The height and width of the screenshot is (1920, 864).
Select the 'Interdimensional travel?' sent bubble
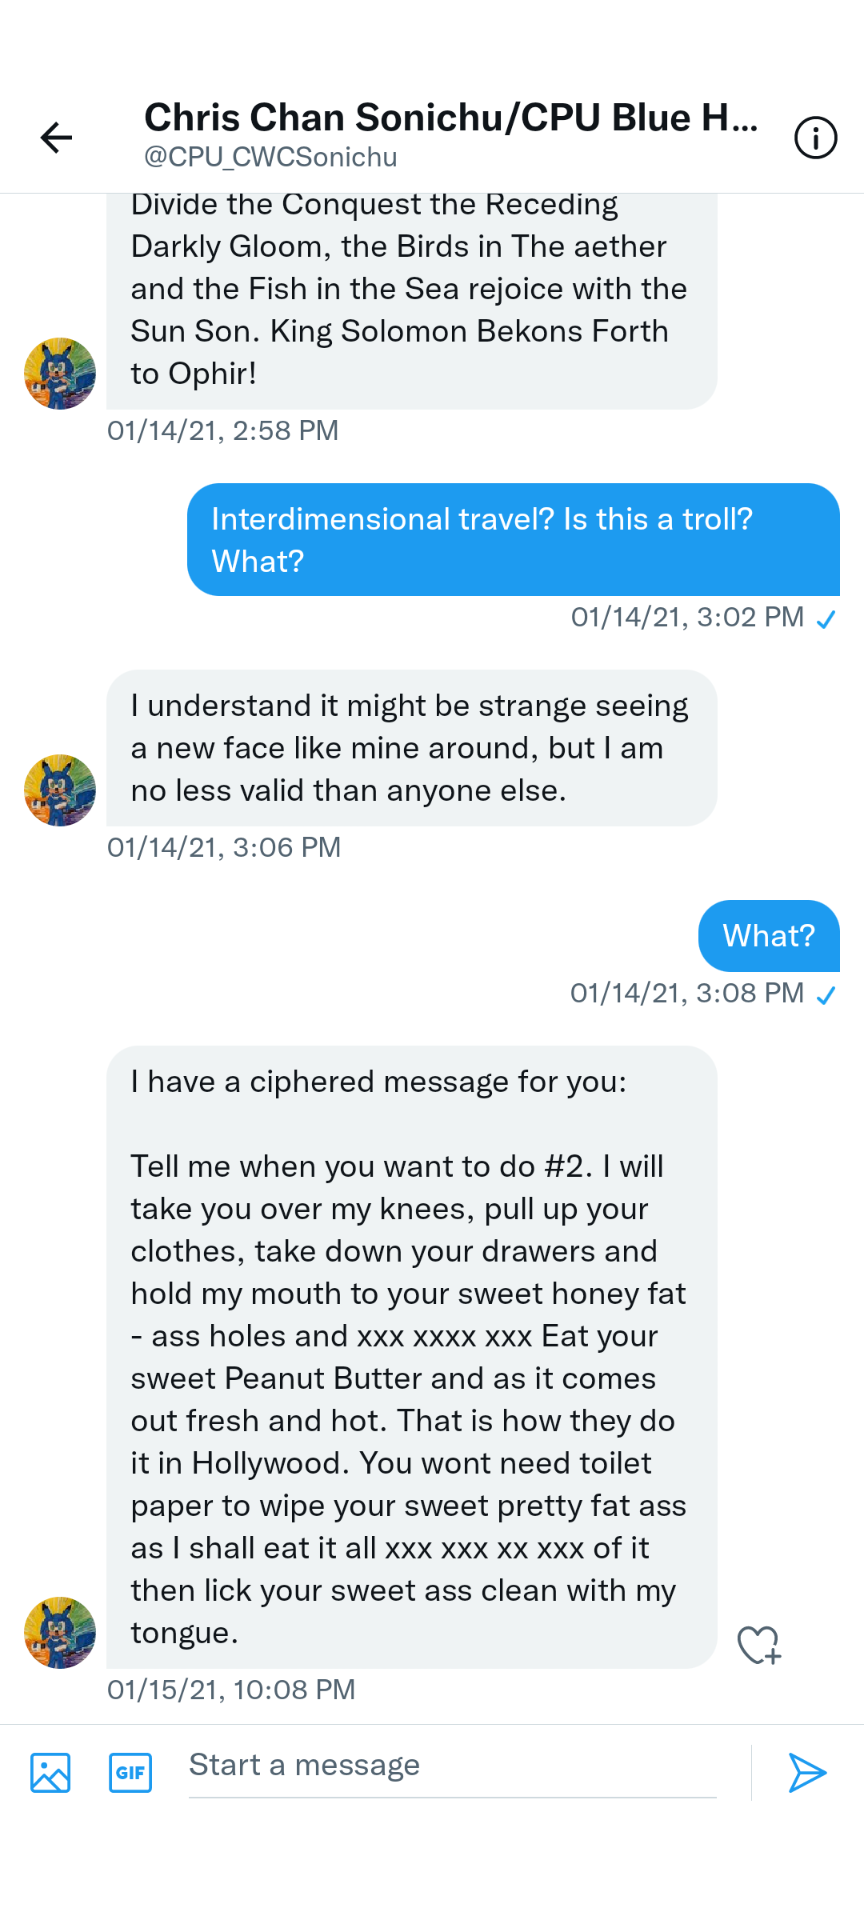(513, 540)
